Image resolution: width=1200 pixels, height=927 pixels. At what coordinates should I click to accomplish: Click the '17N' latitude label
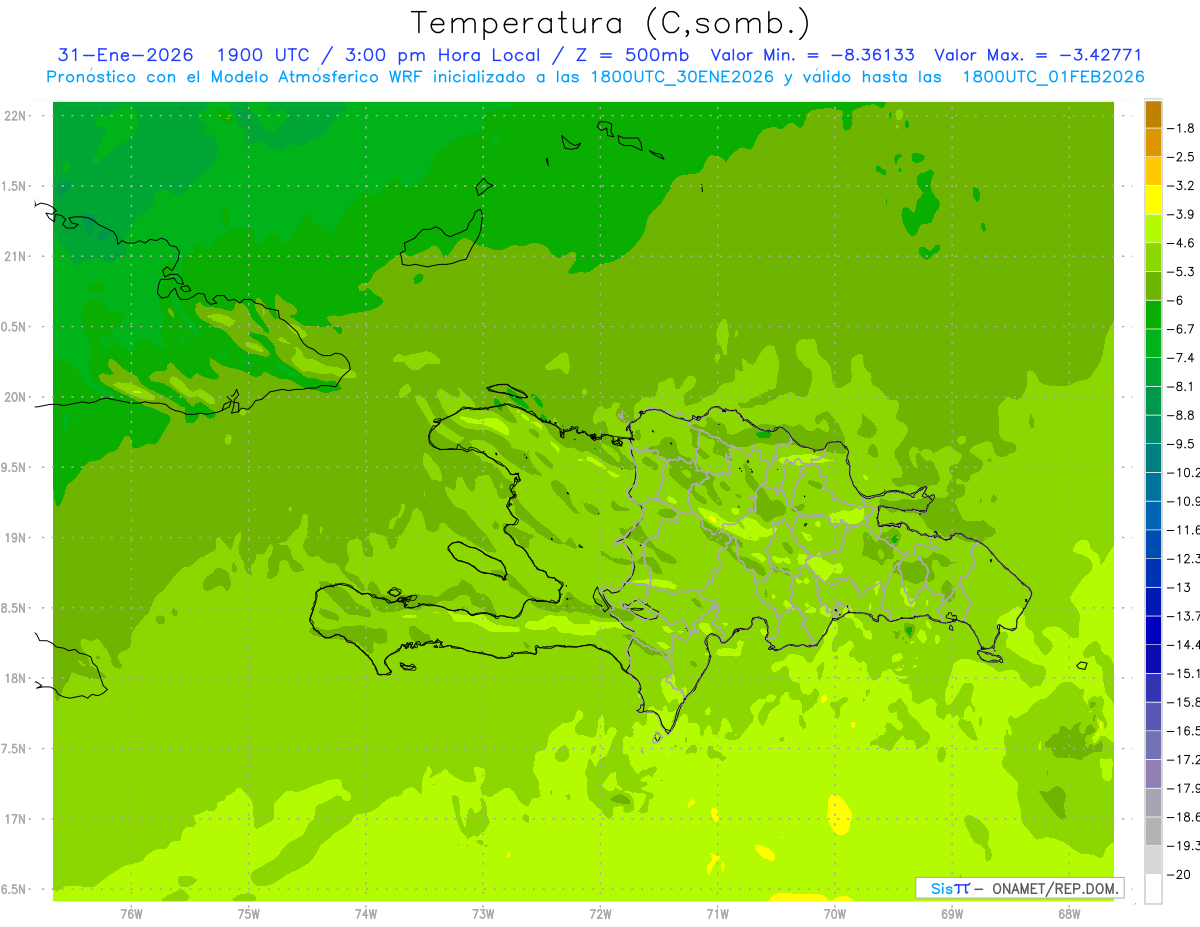pos(17,819)
